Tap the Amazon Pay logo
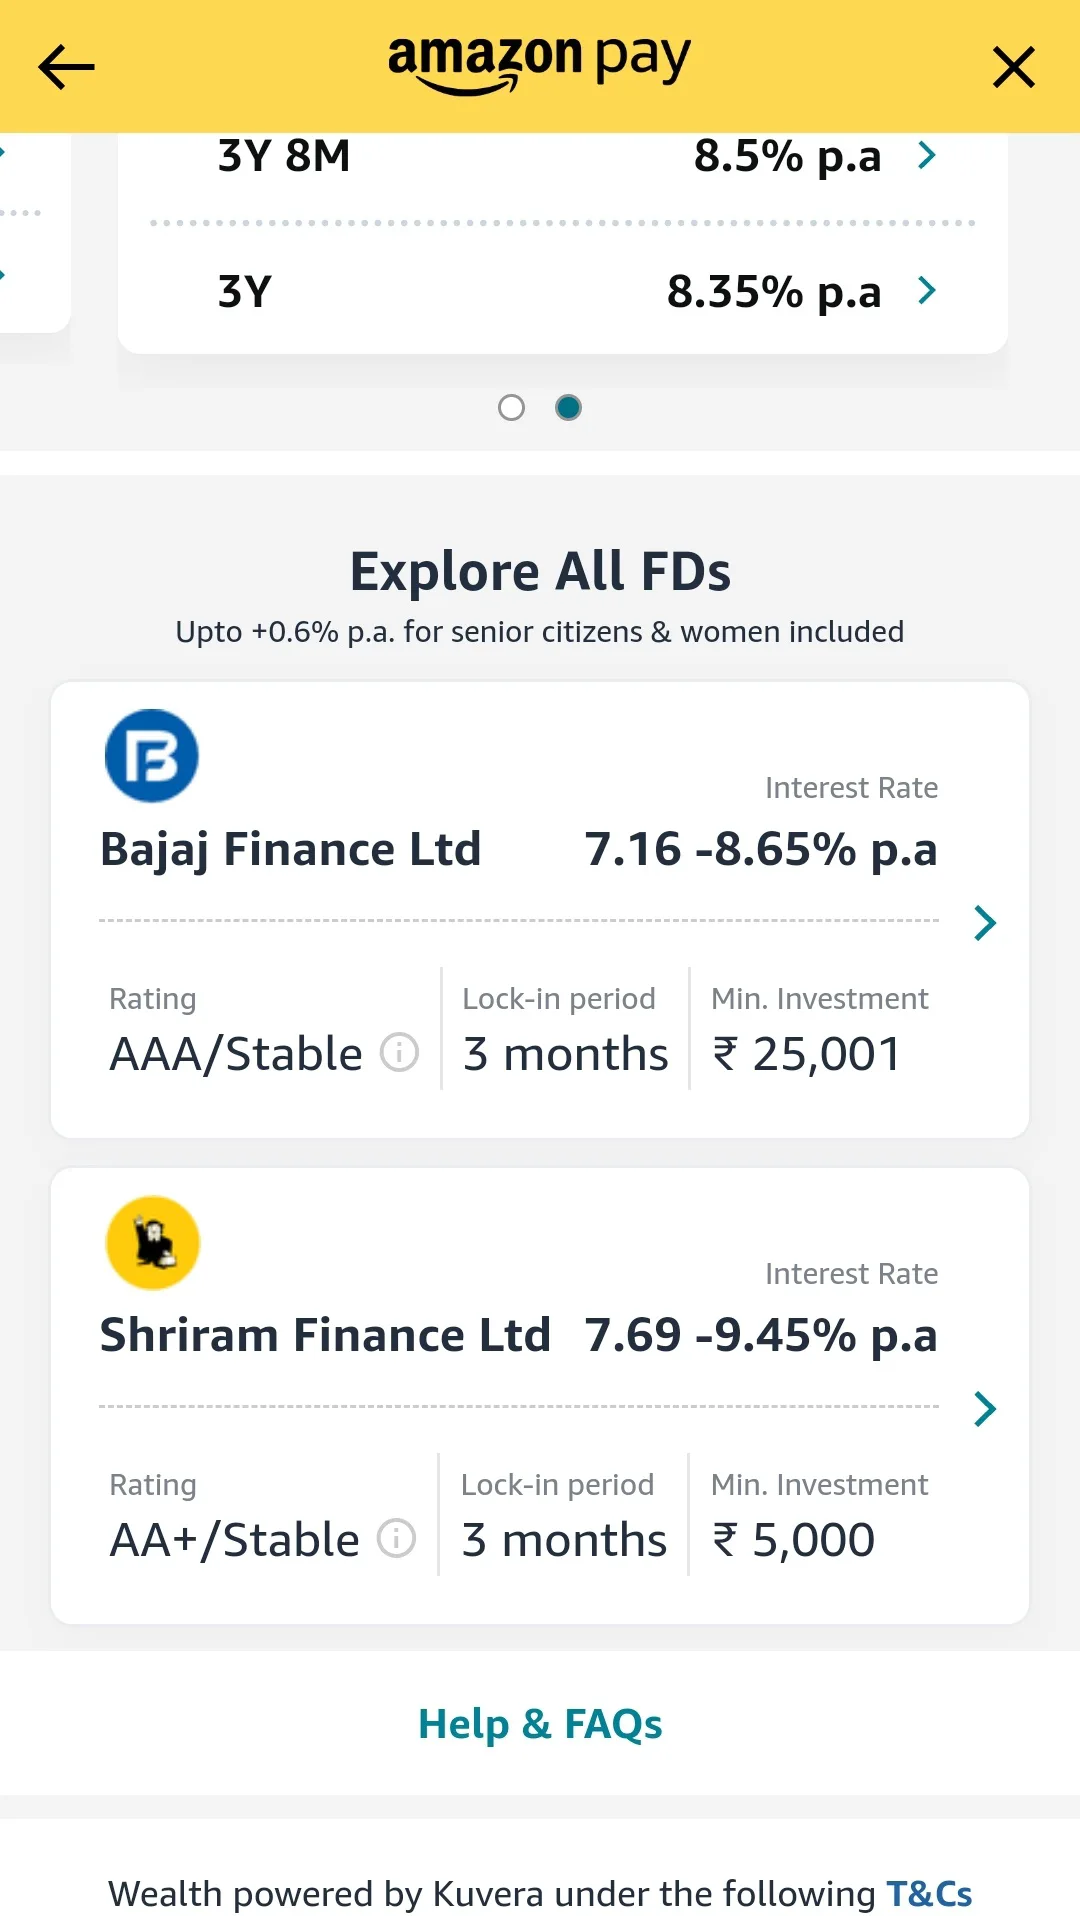The width and height of the screenshot is (1080, 1916). click(539, 63)
